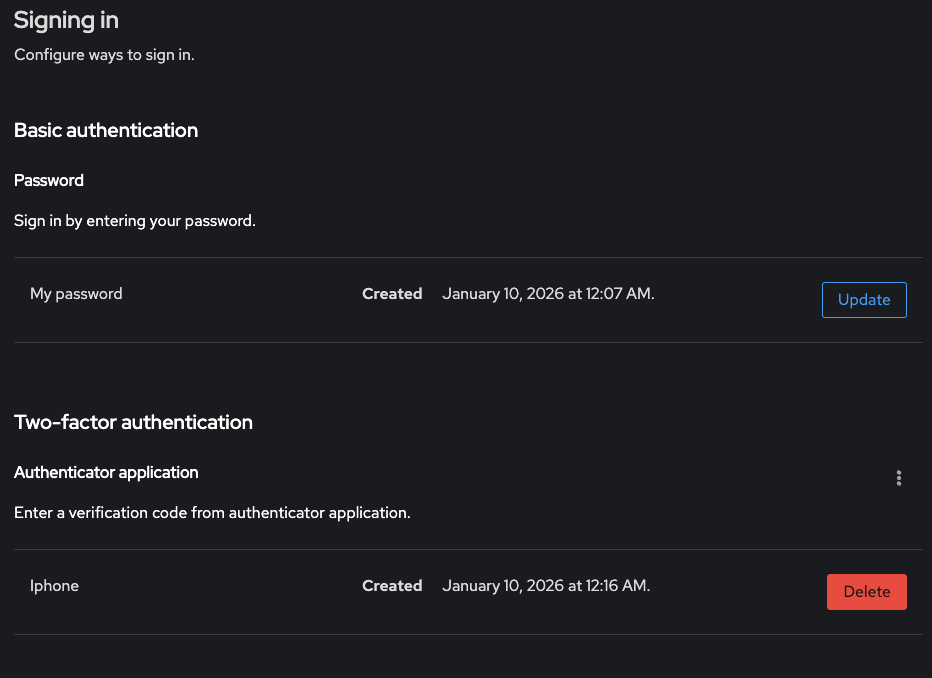Select the Basic authentication heading
Image resolution: width=932 pixels, height=678 pixels.
click(106, 130)
